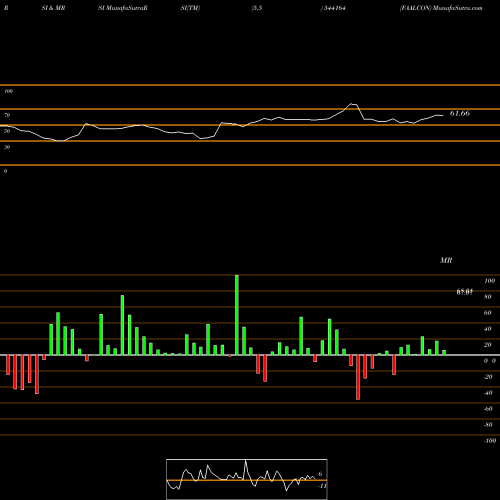Viewport: 500px width, 500px height.
Task: Click the FAALCON MunafaSutra.com header text
Action: 441,8
